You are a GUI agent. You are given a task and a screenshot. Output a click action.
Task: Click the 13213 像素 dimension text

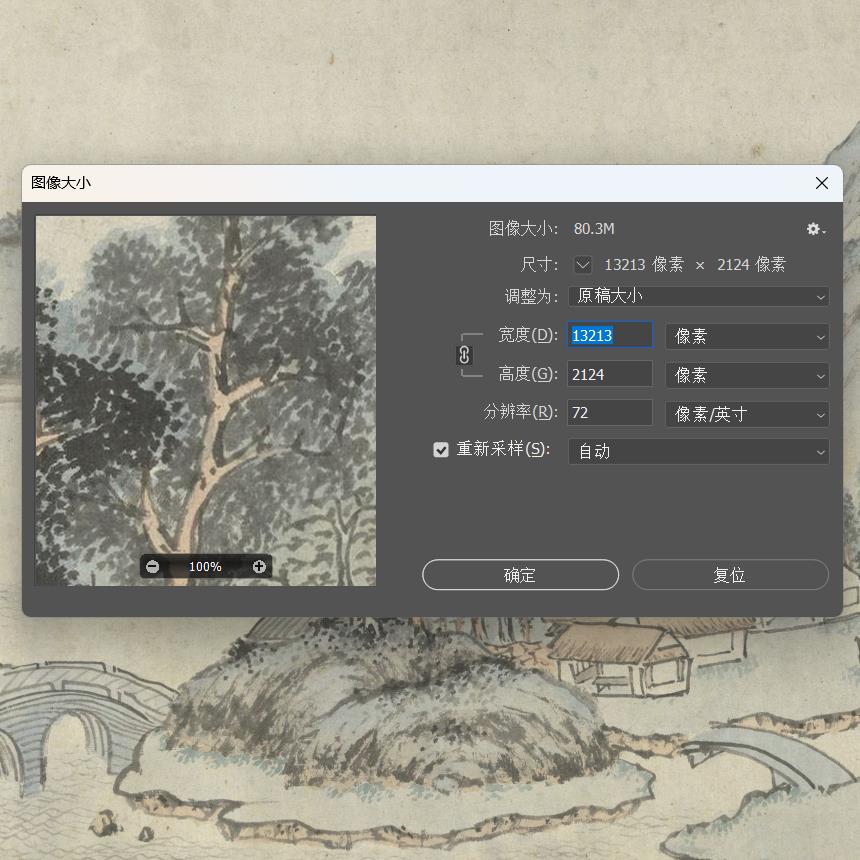tap(644, 265)
